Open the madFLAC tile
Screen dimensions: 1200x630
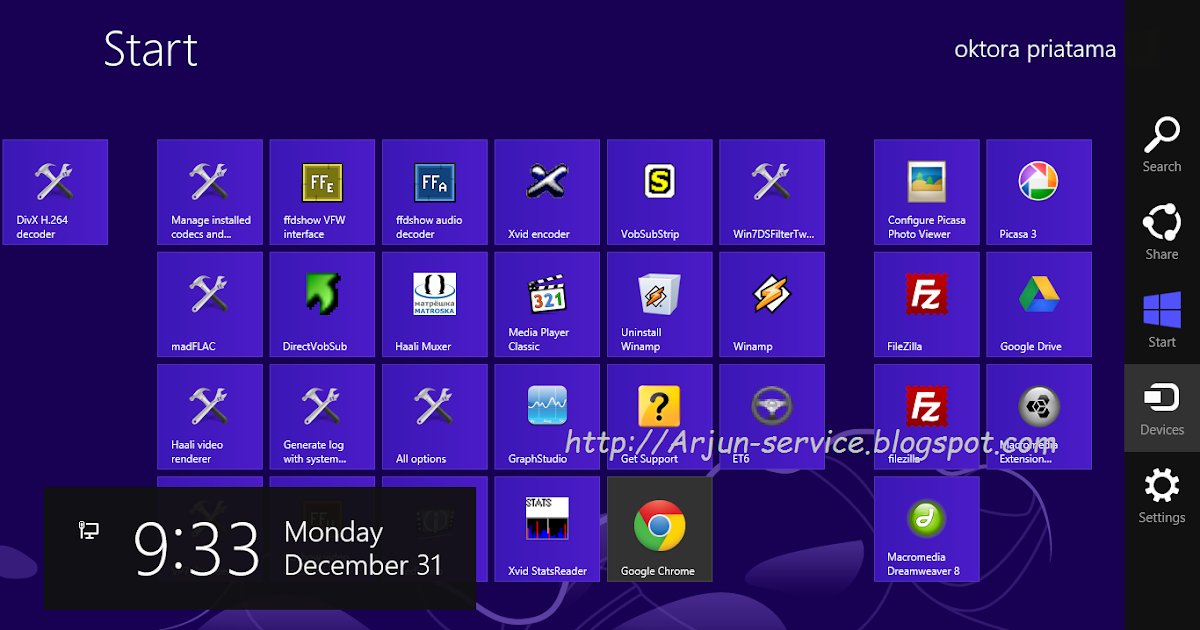210,305
